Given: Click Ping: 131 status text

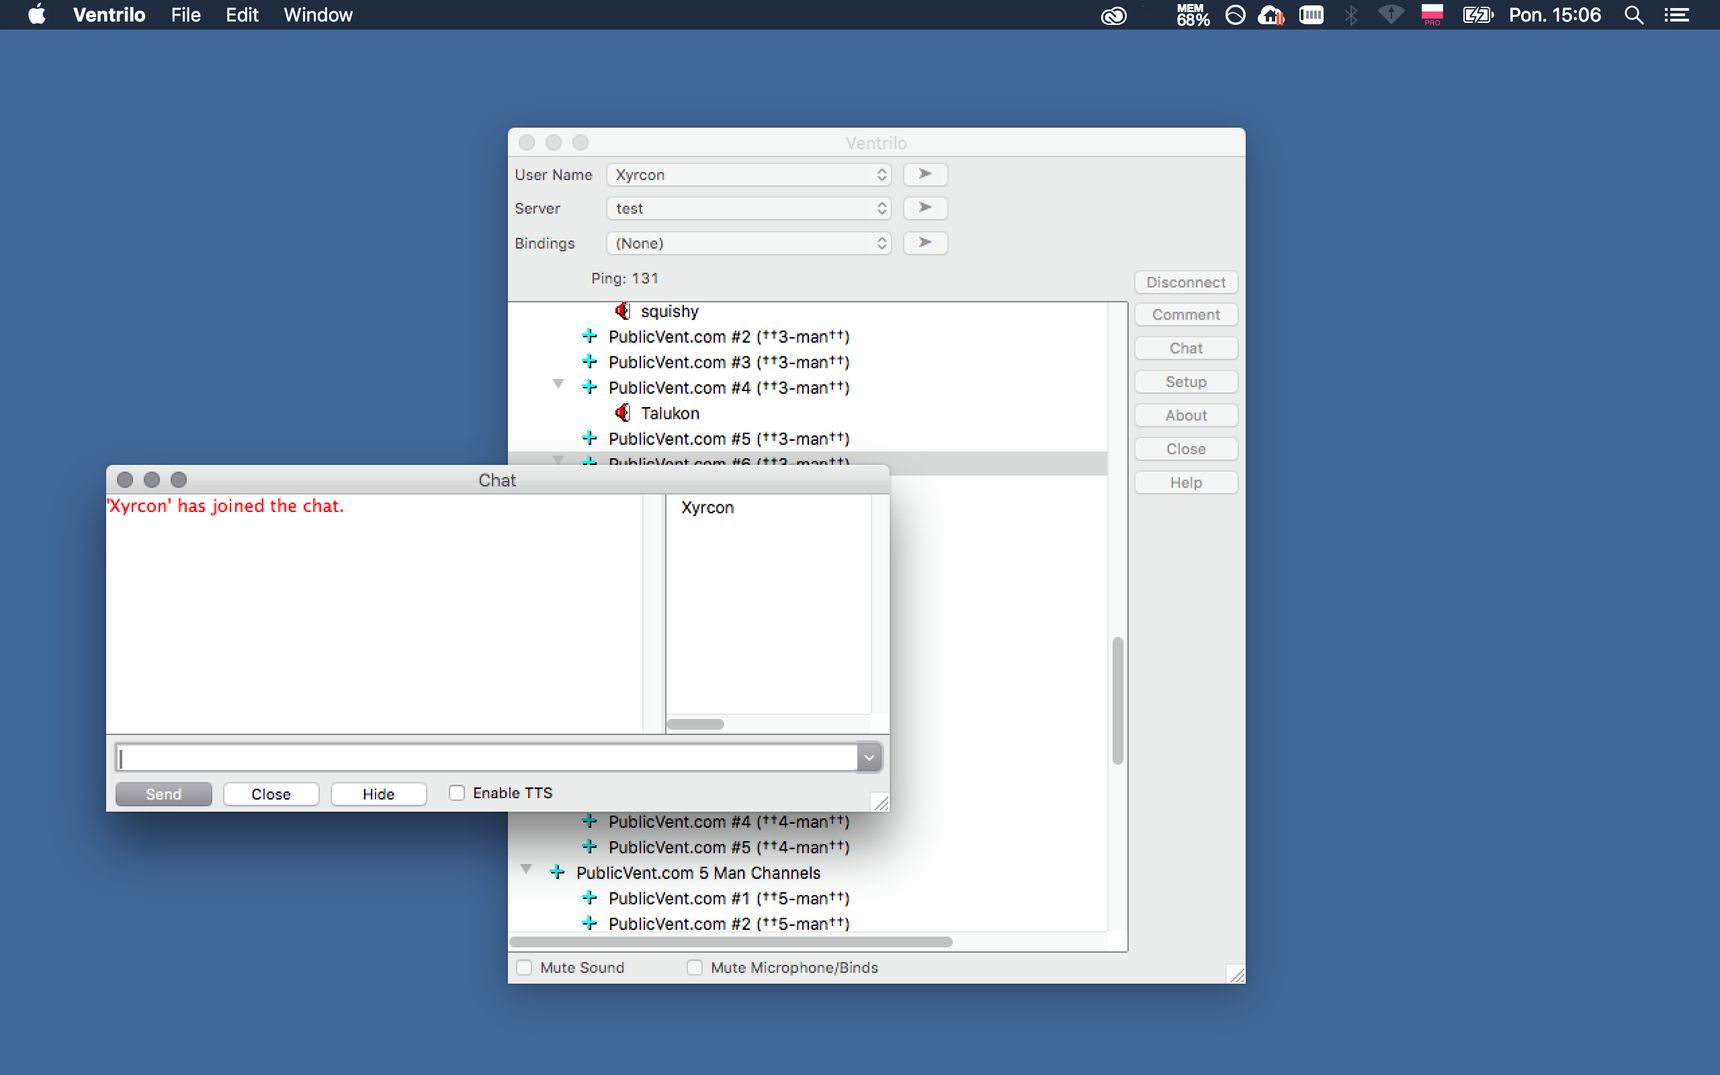Looking at the screenshot, I should pos(624,278).
